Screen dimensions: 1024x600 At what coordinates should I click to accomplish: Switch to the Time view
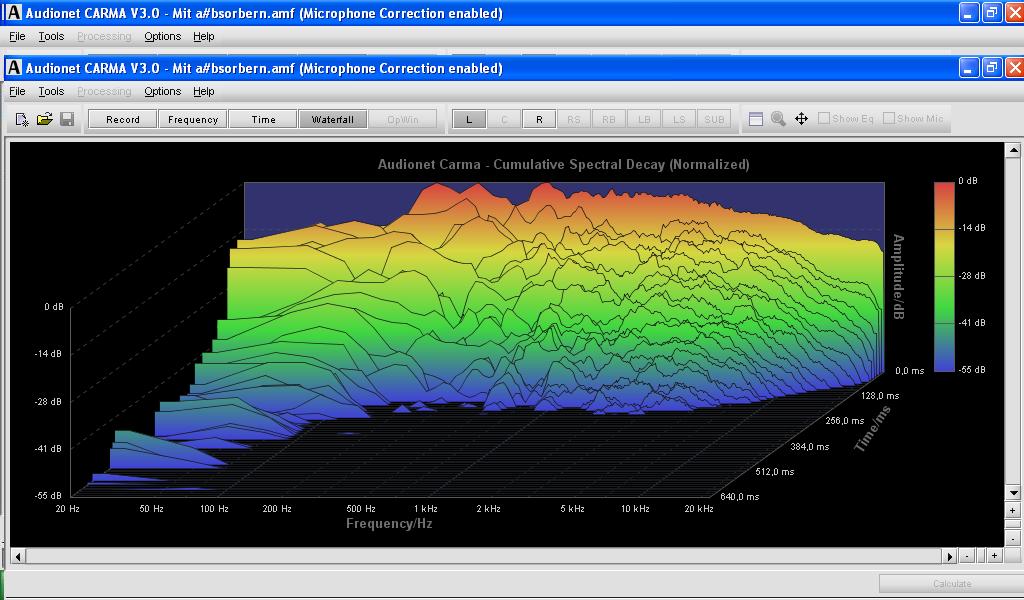coord(263,119)
